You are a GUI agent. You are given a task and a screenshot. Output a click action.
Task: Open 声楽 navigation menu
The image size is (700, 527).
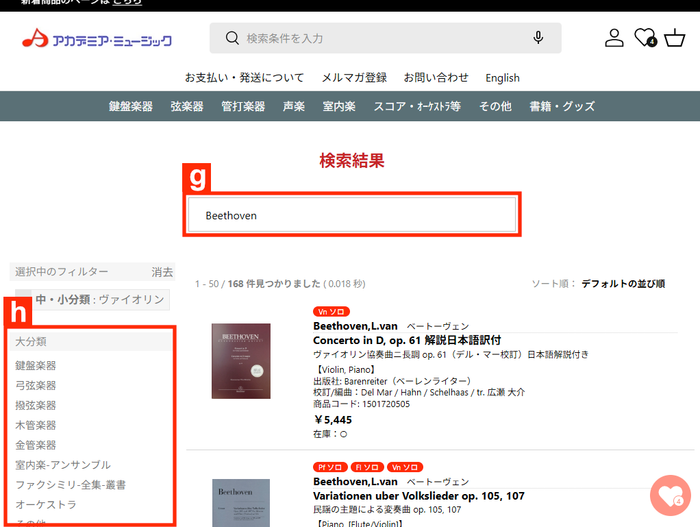[294, 106]
